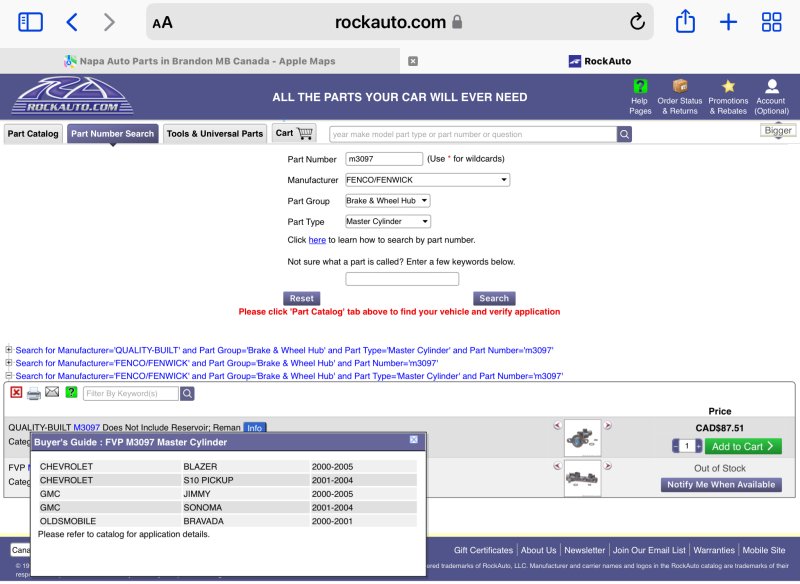Click the red X clear results icon

pyautogui.click(x=16, y=393)
